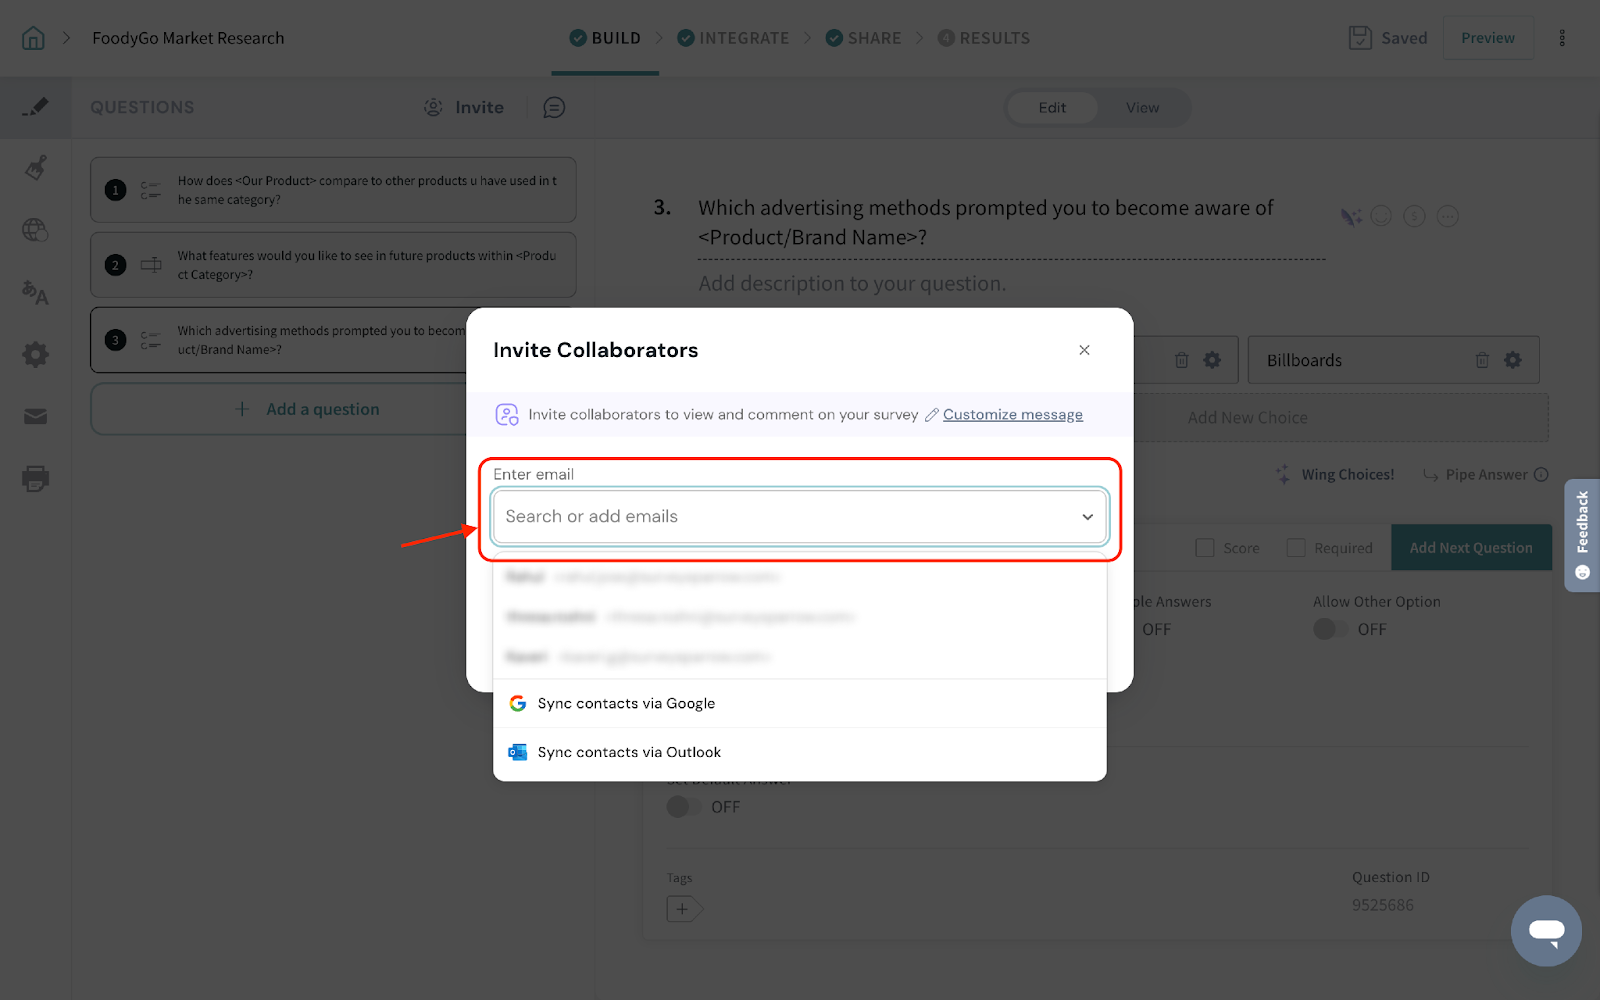Click the Customize message link
1600x1000 pixels.
pyautogui.click(x=1012, y=415)
